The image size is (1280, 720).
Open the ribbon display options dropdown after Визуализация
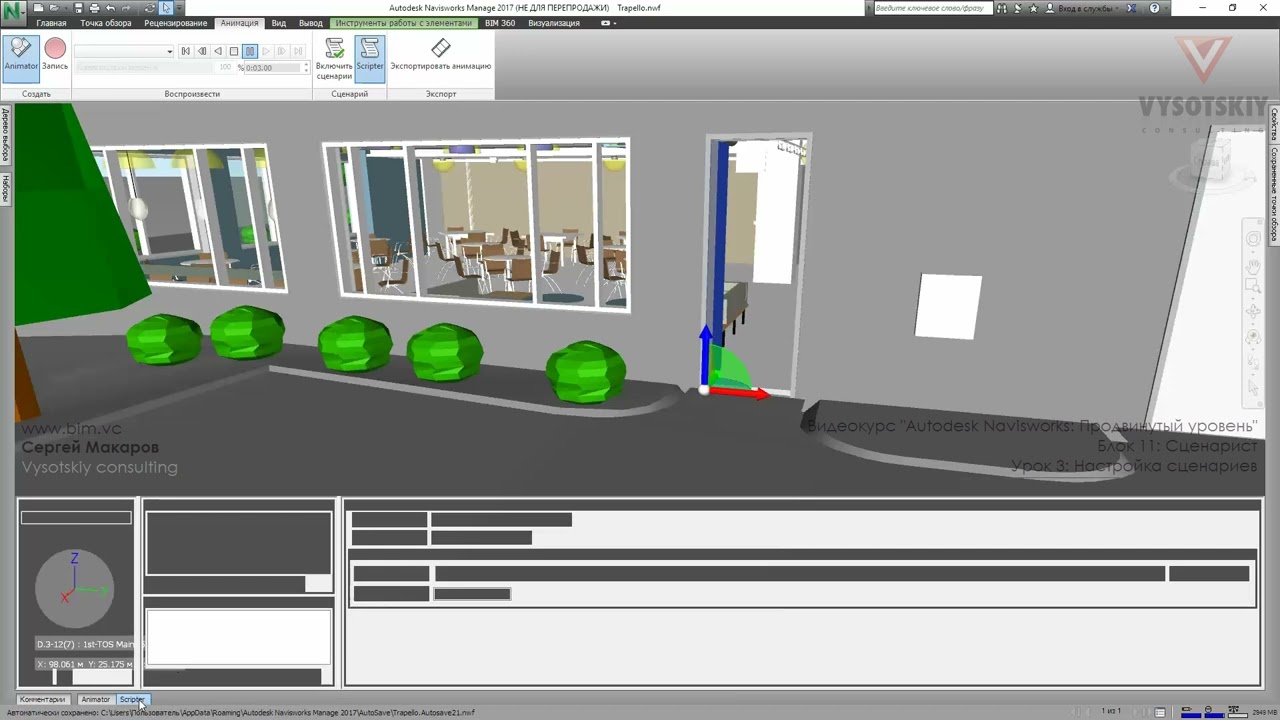pyautogui.click(x=608, y=23)
